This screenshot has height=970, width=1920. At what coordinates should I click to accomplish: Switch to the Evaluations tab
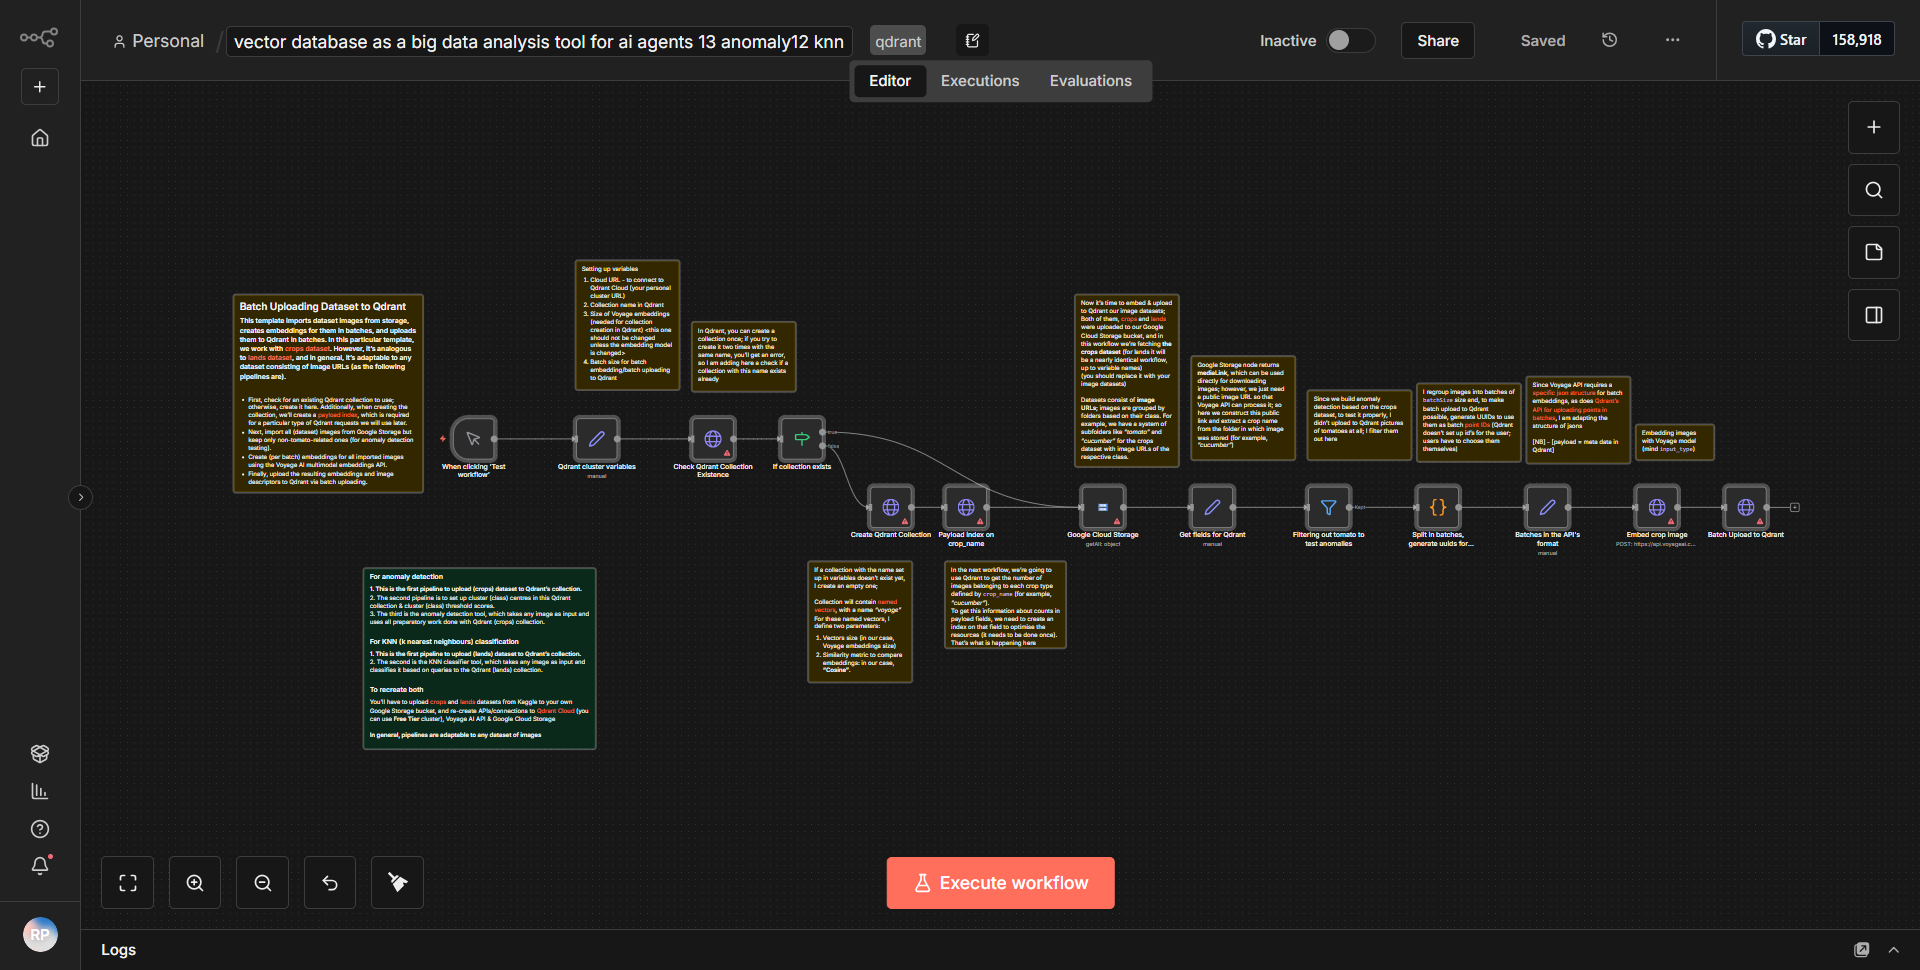coord(1090,81)
